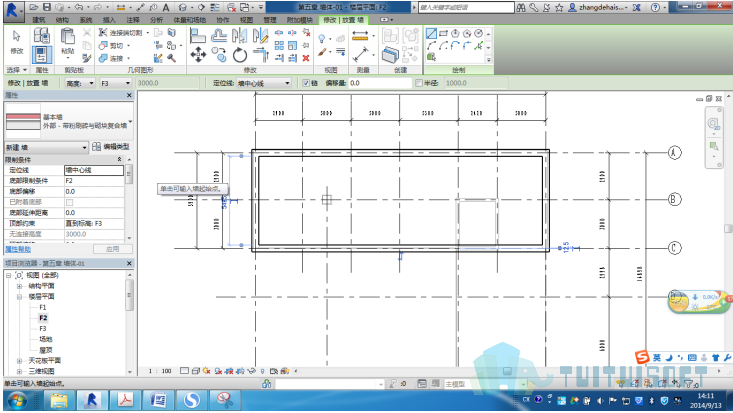The width and height of the screenshot is (733, 413).
Task: Select the Rectangle draw tool
Action: 443,34
